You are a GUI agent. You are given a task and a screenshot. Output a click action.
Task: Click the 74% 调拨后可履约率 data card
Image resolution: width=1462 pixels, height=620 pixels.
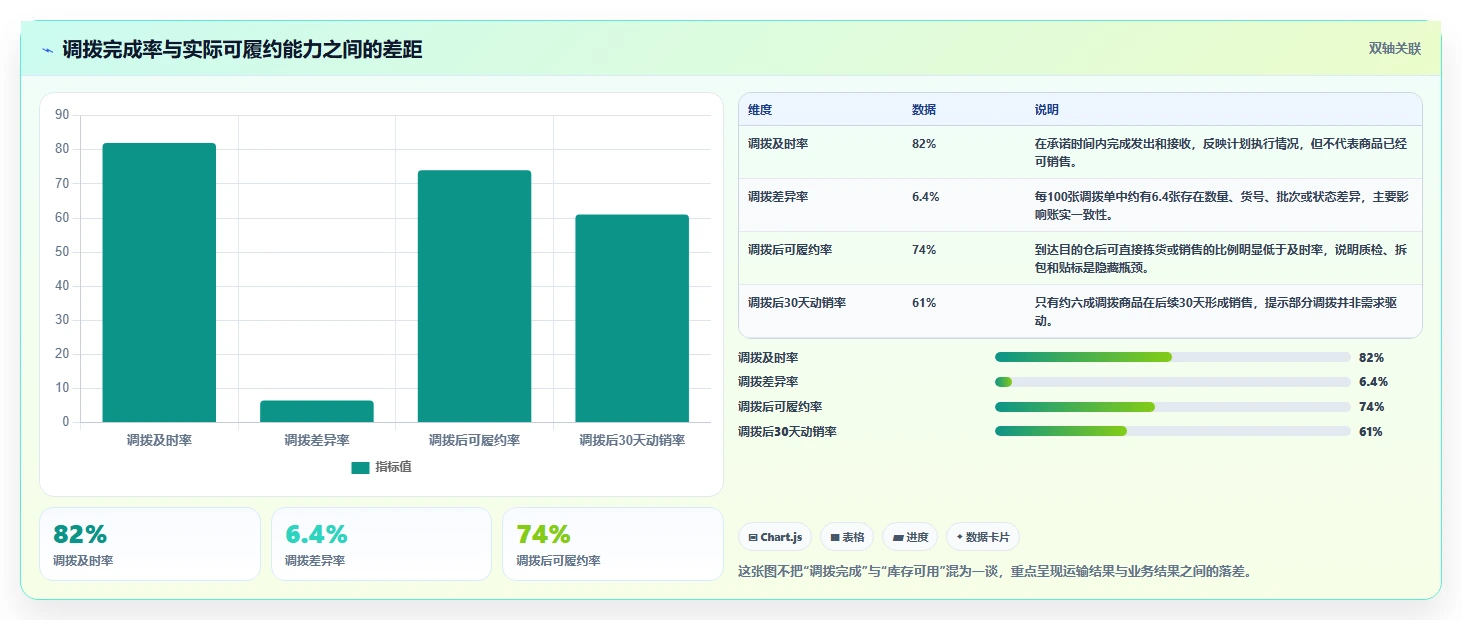pos(612,544)
